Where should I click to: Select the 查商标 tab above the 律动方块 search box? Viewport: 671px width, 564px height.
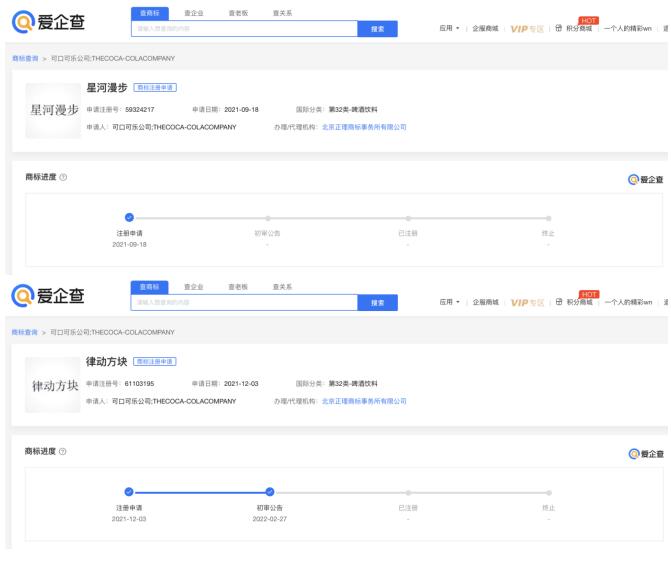click(x=149, y=288)
